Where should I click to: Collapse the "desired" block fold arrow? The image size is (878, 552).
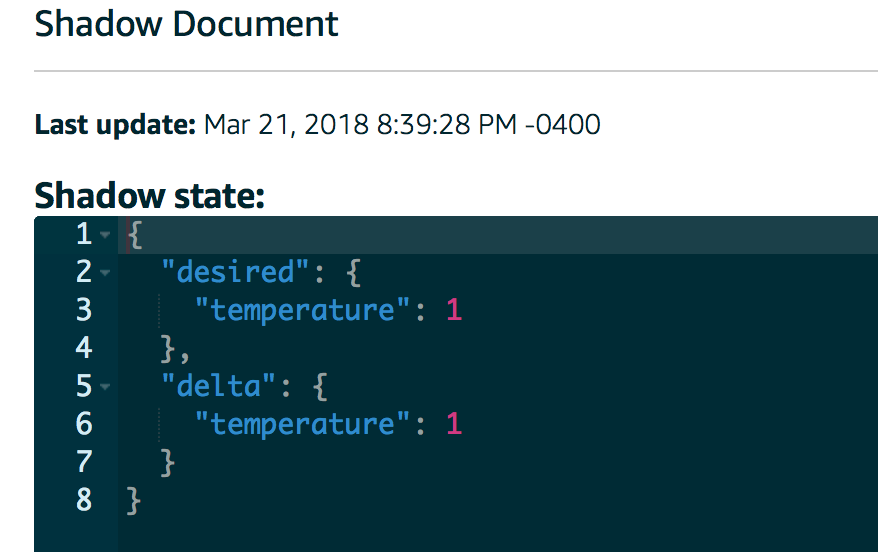coord(106,273)
